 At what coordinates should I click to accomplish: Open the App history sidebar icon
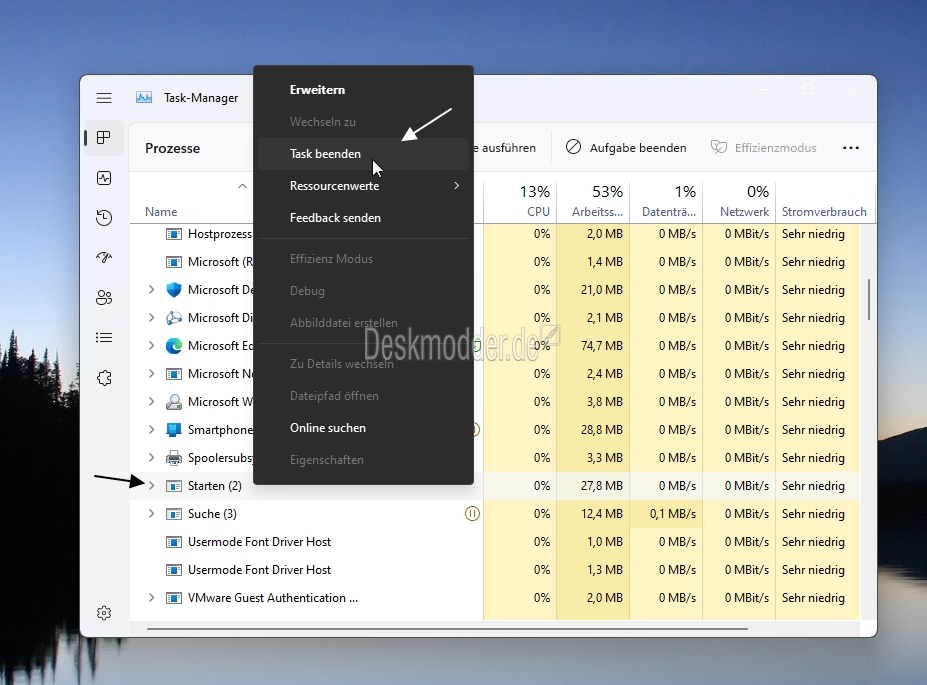pos(104,217)
